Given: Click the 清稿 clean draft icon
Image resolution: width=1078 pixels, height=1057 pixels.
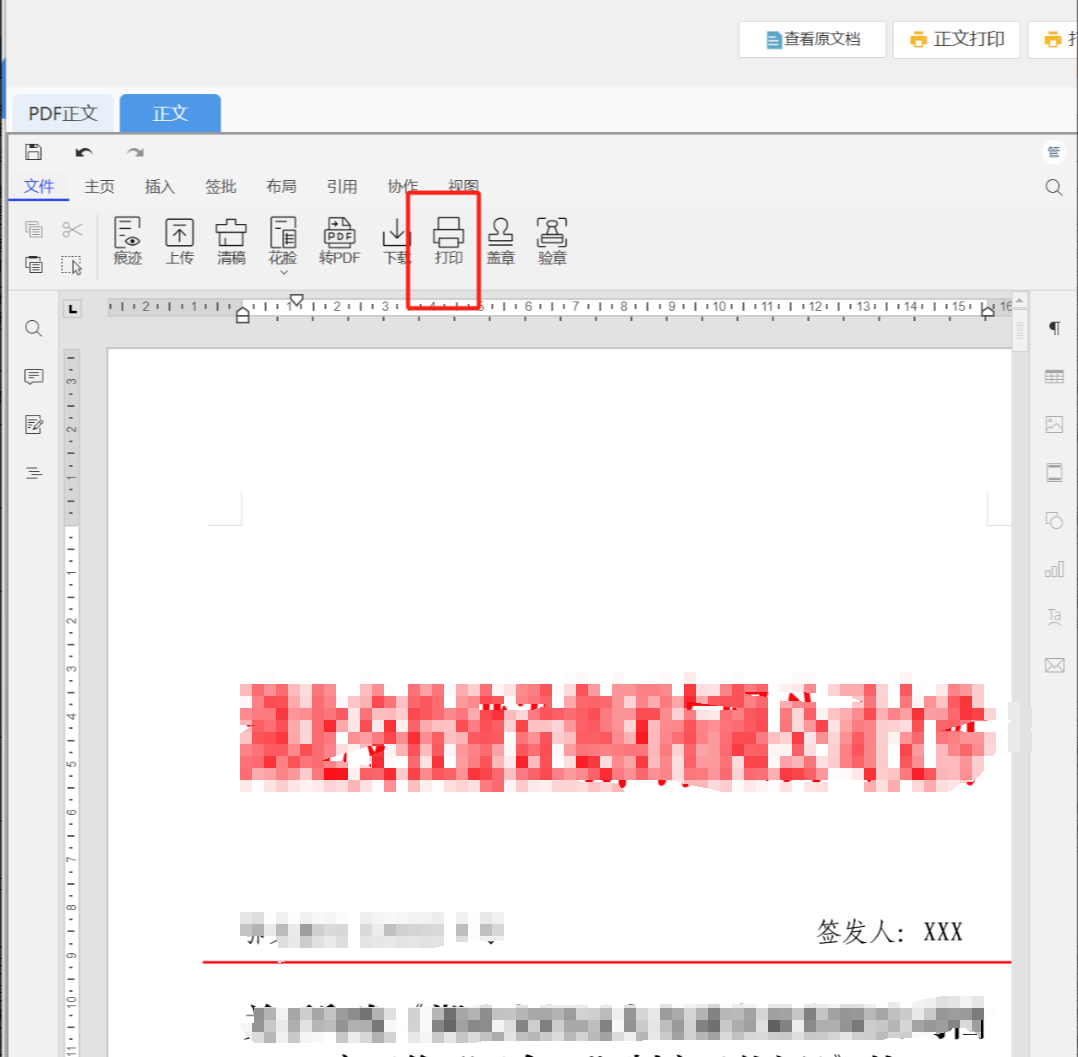Looking at the screenshot, I should pyautogui.click(x=231, y=240).
